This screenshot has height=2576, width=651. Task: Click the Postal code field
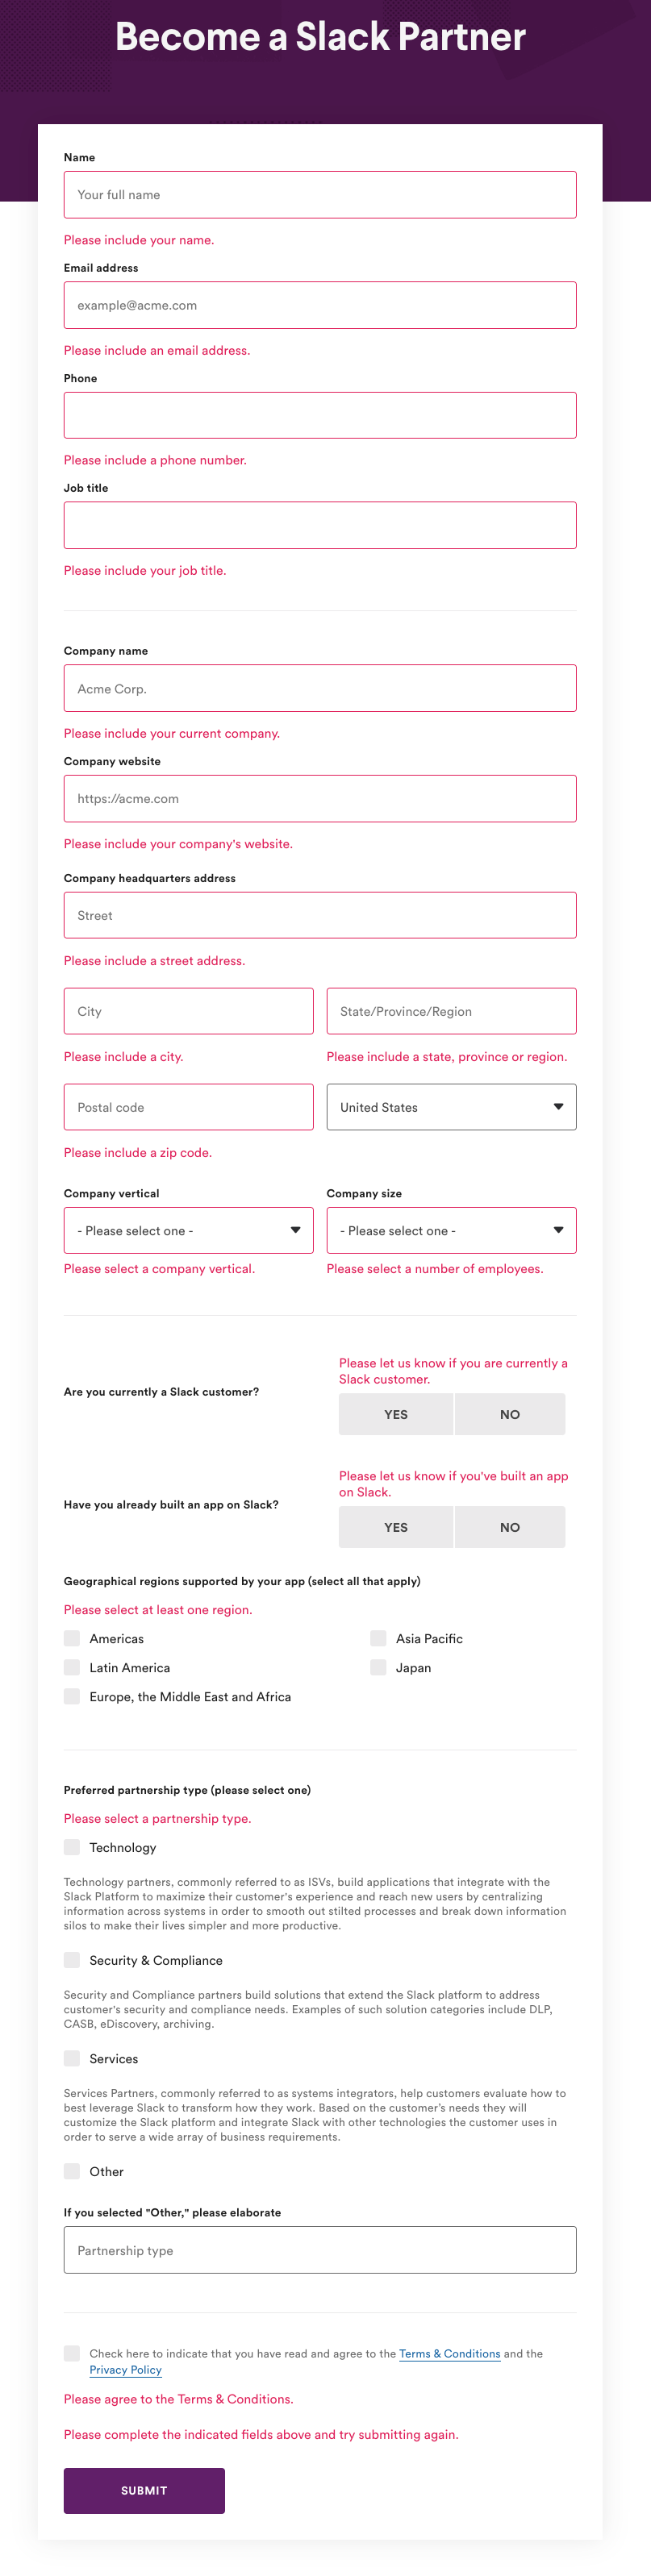tap(188, 1107)
